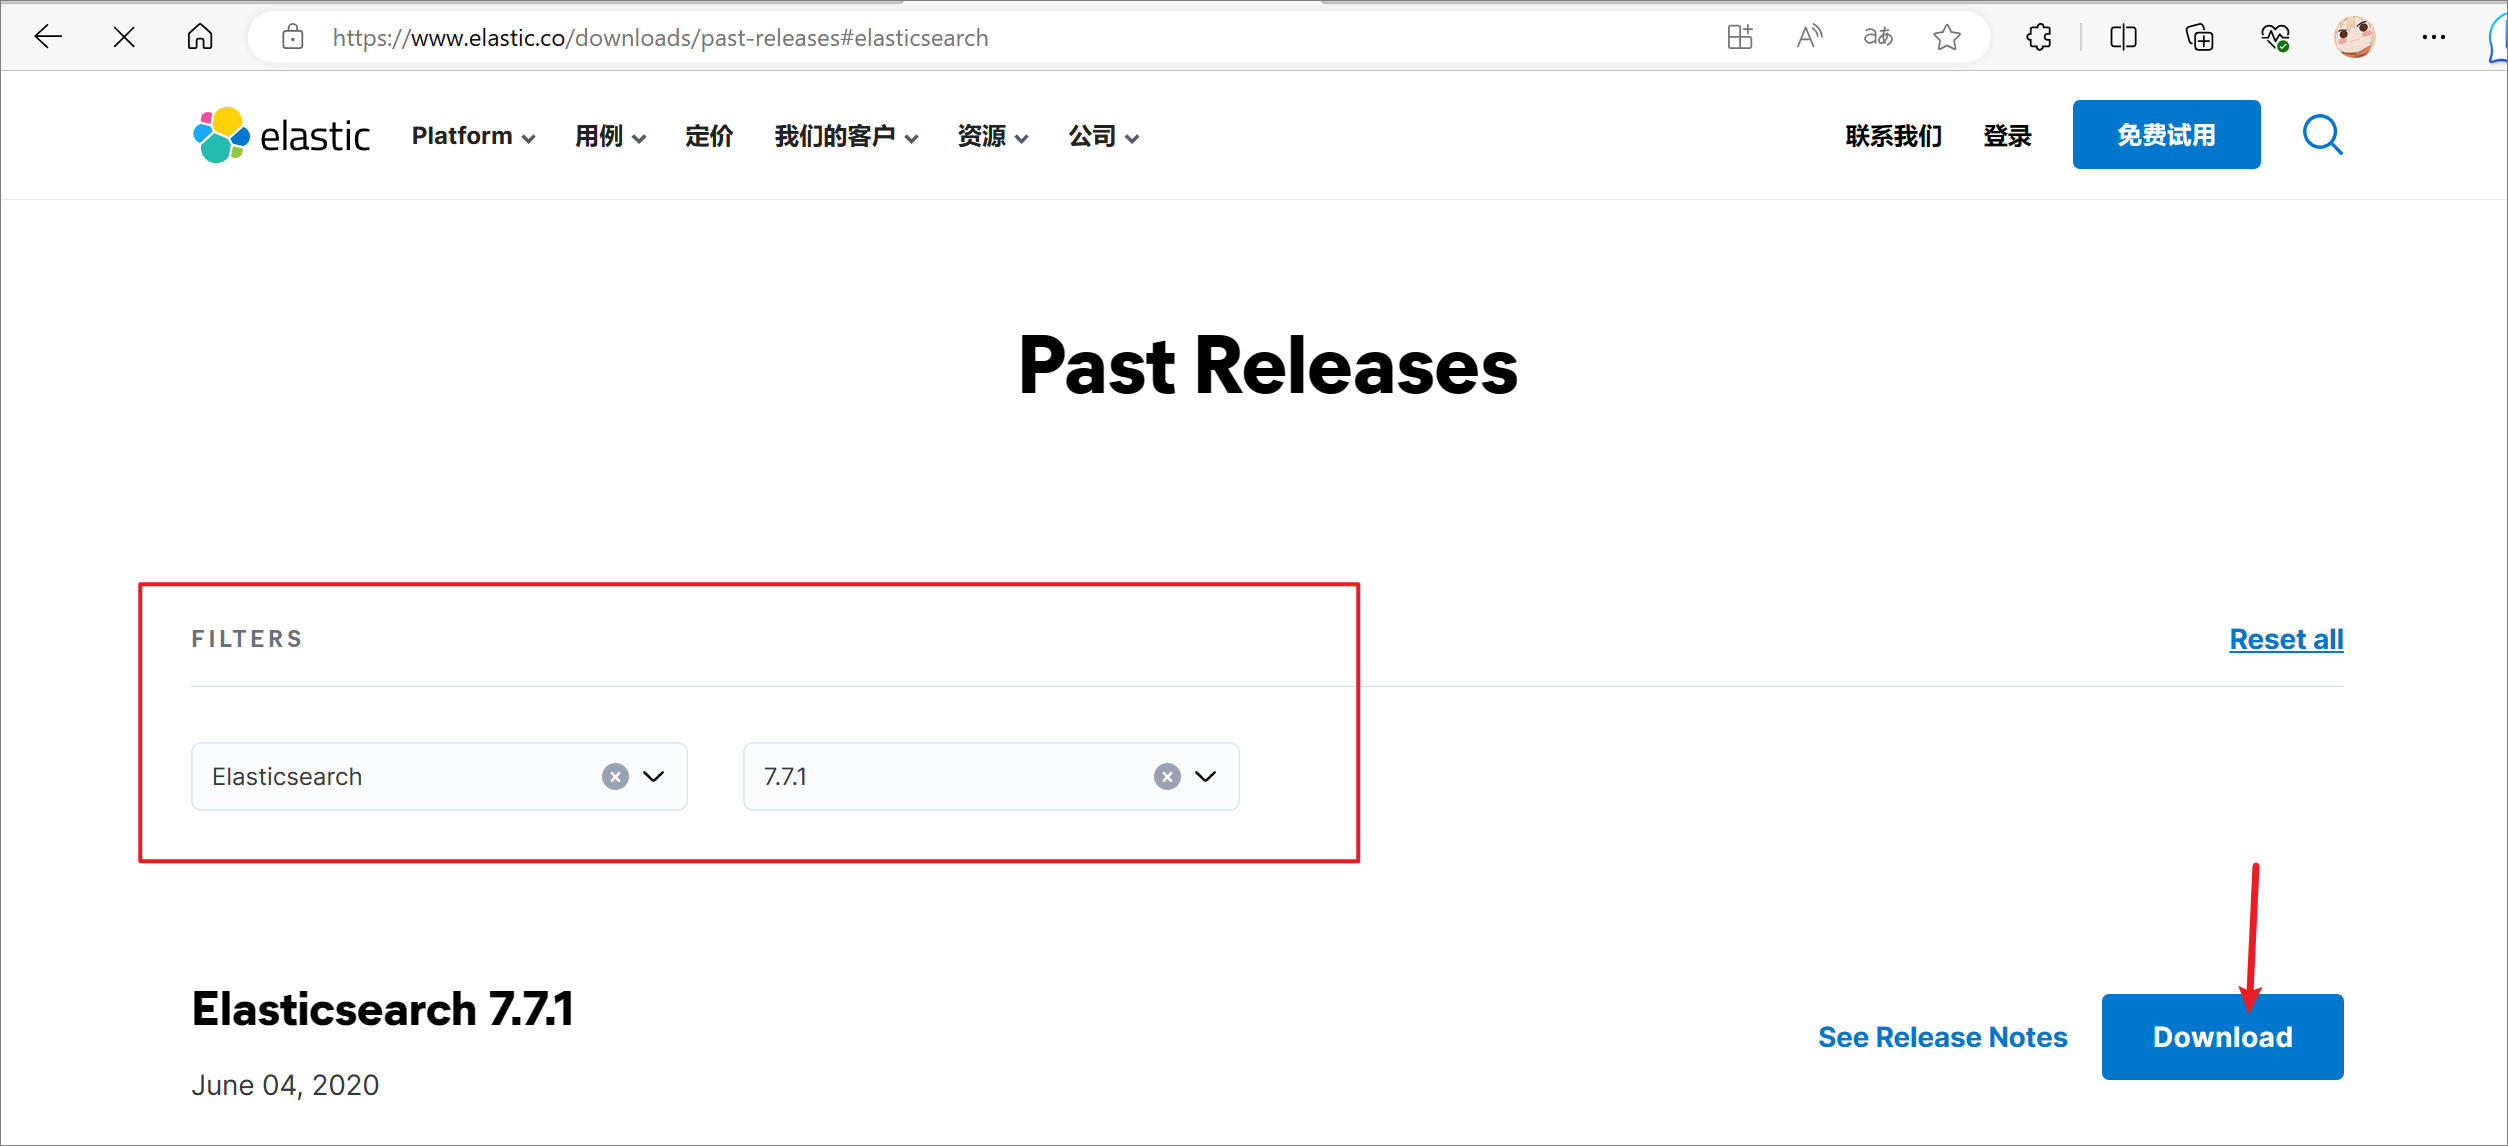Clear the 7.7.1 version filter

pyautogui.click(x=1166, y=776)
